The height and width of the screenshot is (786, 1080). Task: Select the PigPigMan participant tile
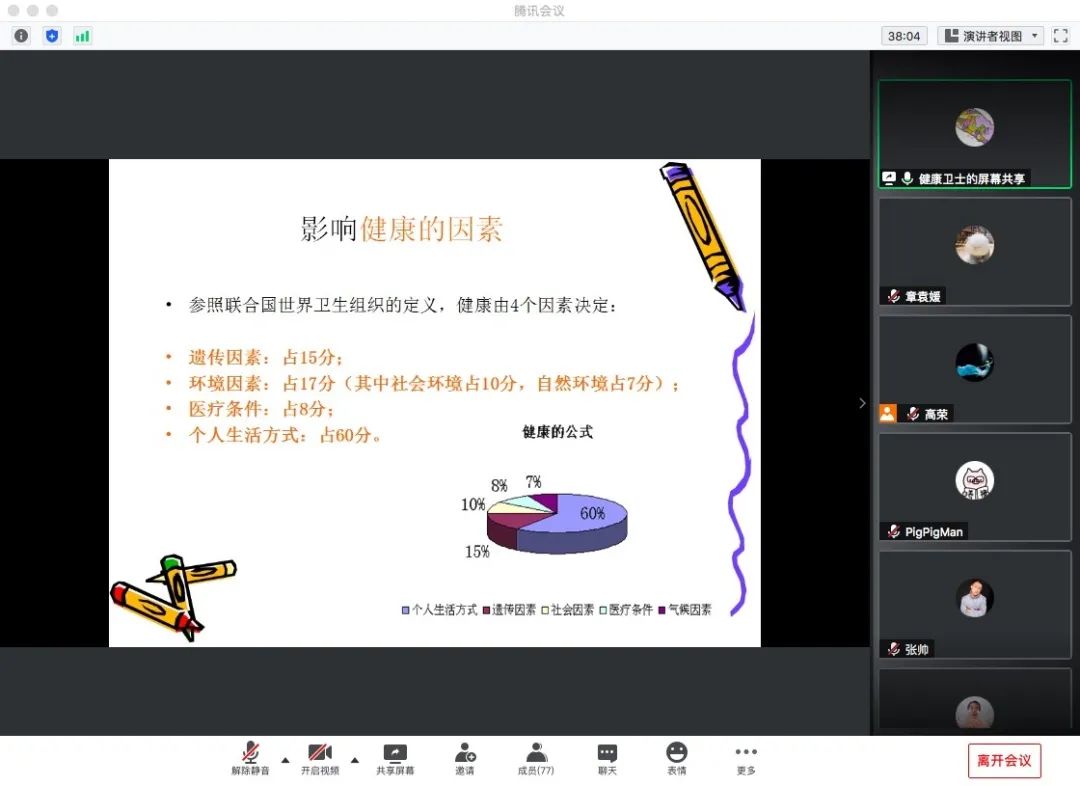point(974,487)
